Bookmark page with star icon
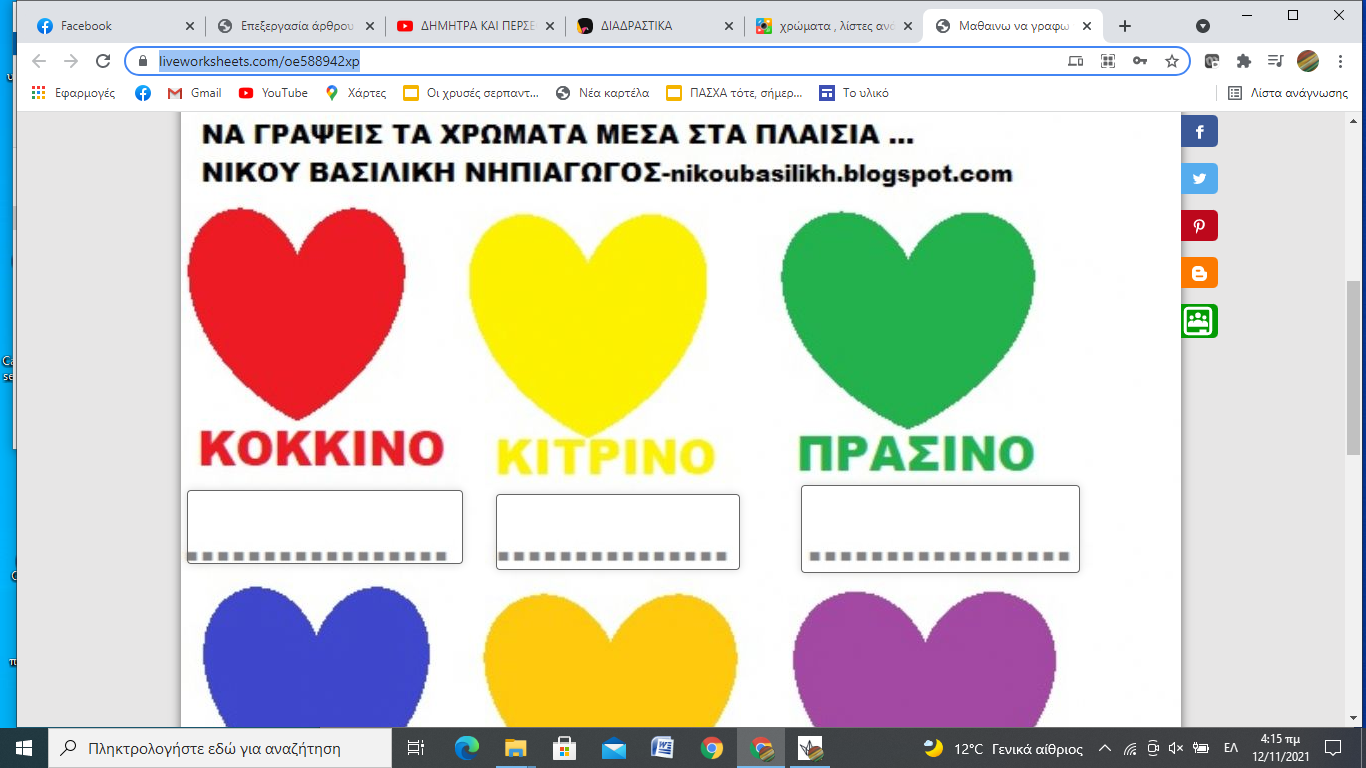 1171,61
